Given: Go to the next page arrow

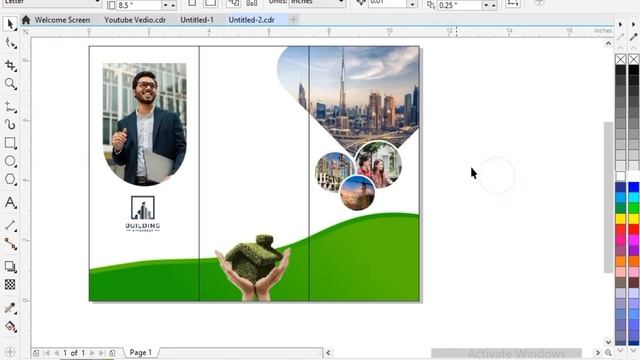Looking at the screenshot, I should coord(92,353).
